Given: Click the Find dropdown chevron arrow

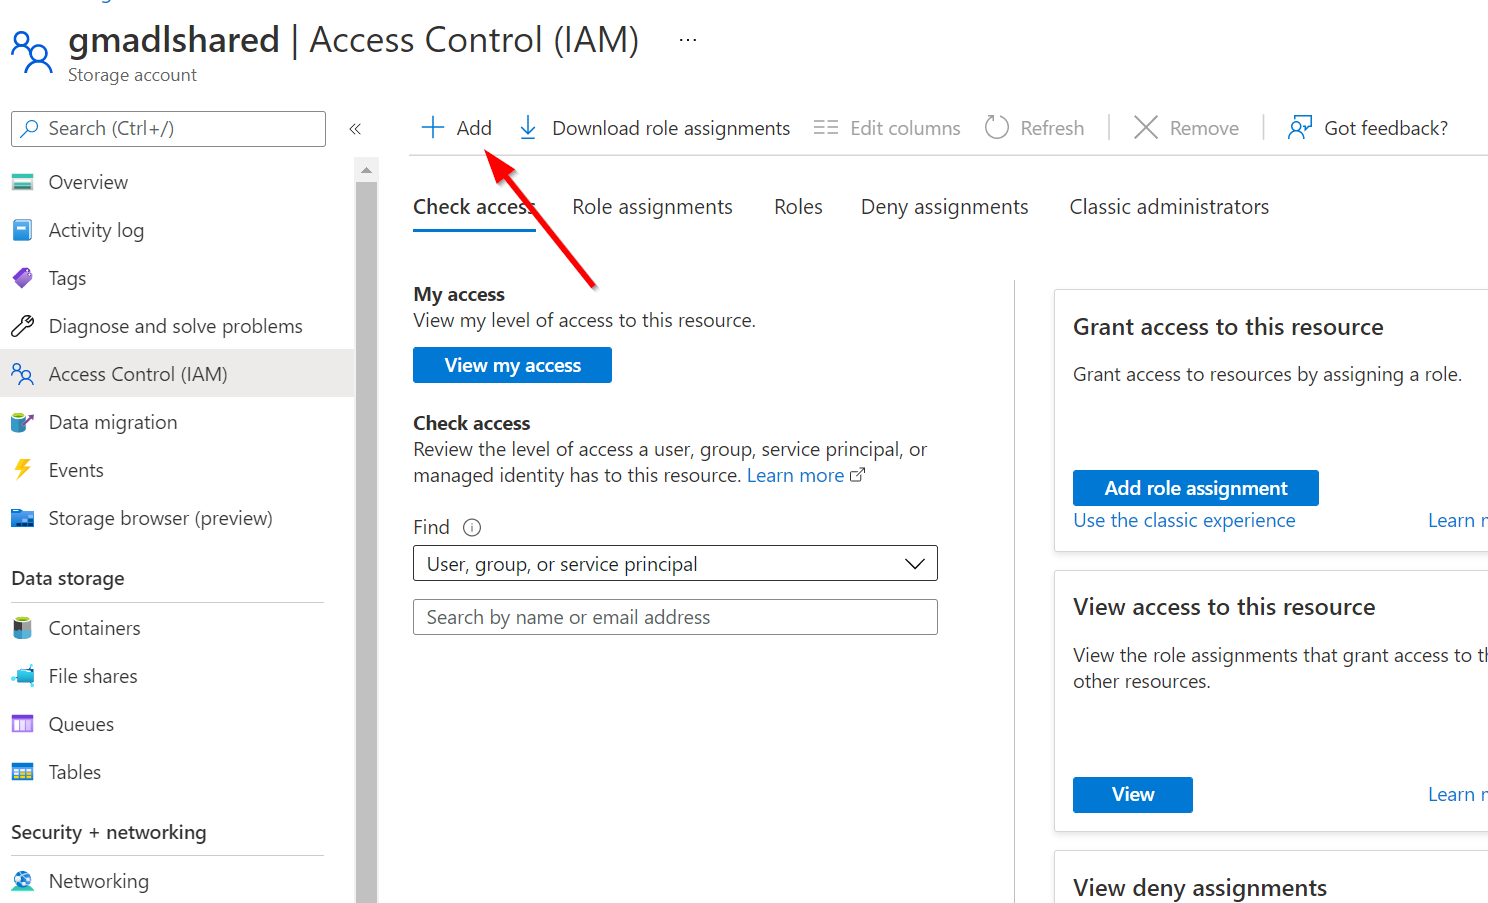Looking at the screenshot, I should tap(914, 564).
